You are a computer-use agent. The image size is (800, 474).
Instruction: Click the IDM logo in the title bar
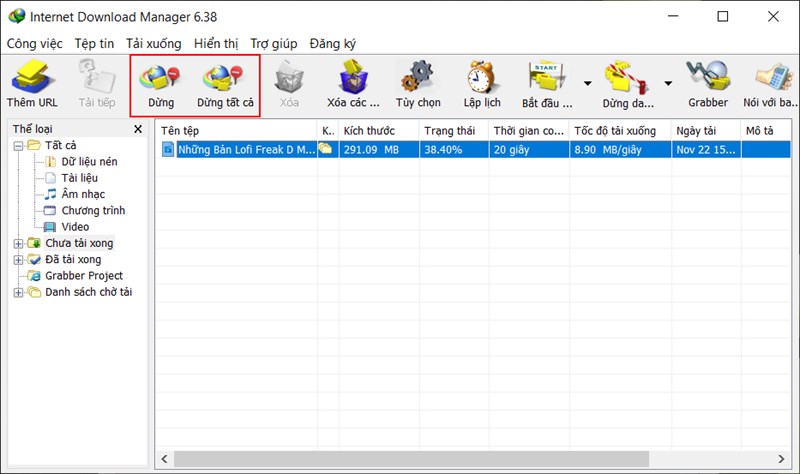click(x=16, y=16)
